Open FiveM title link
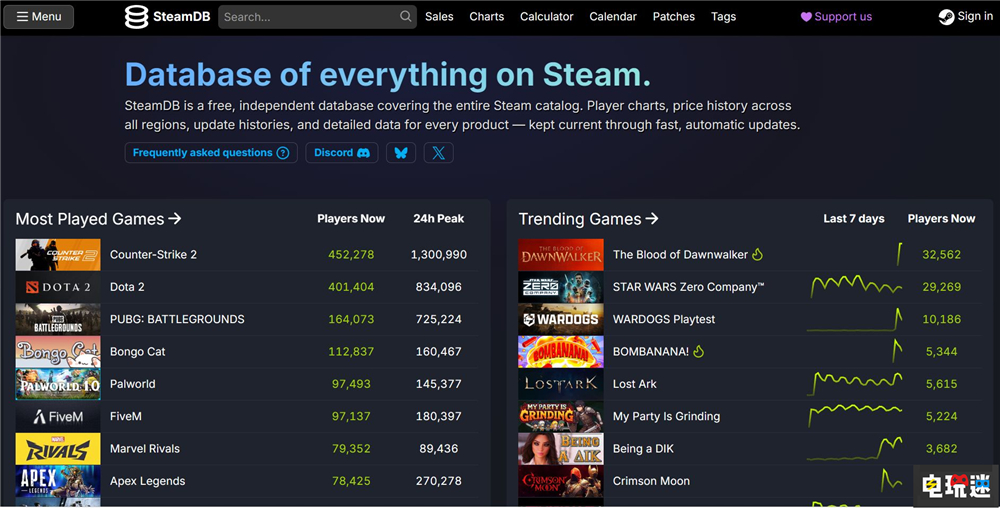 click(x=126, y=417)
